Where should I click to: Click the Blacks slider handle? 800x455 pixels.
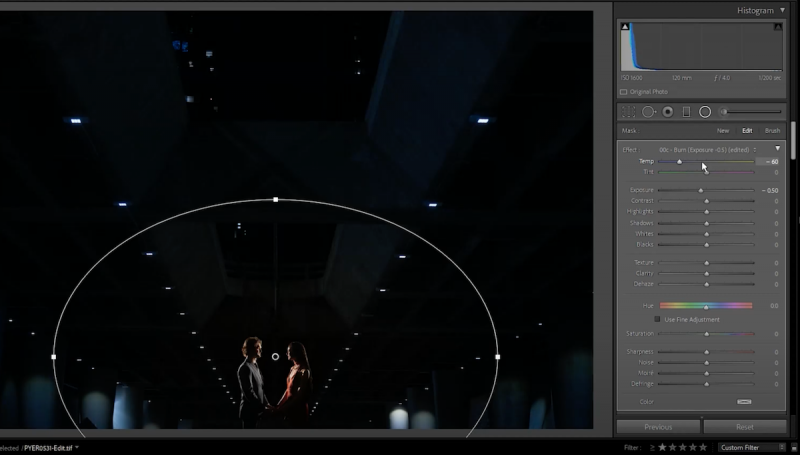click(x=707, y=245)
